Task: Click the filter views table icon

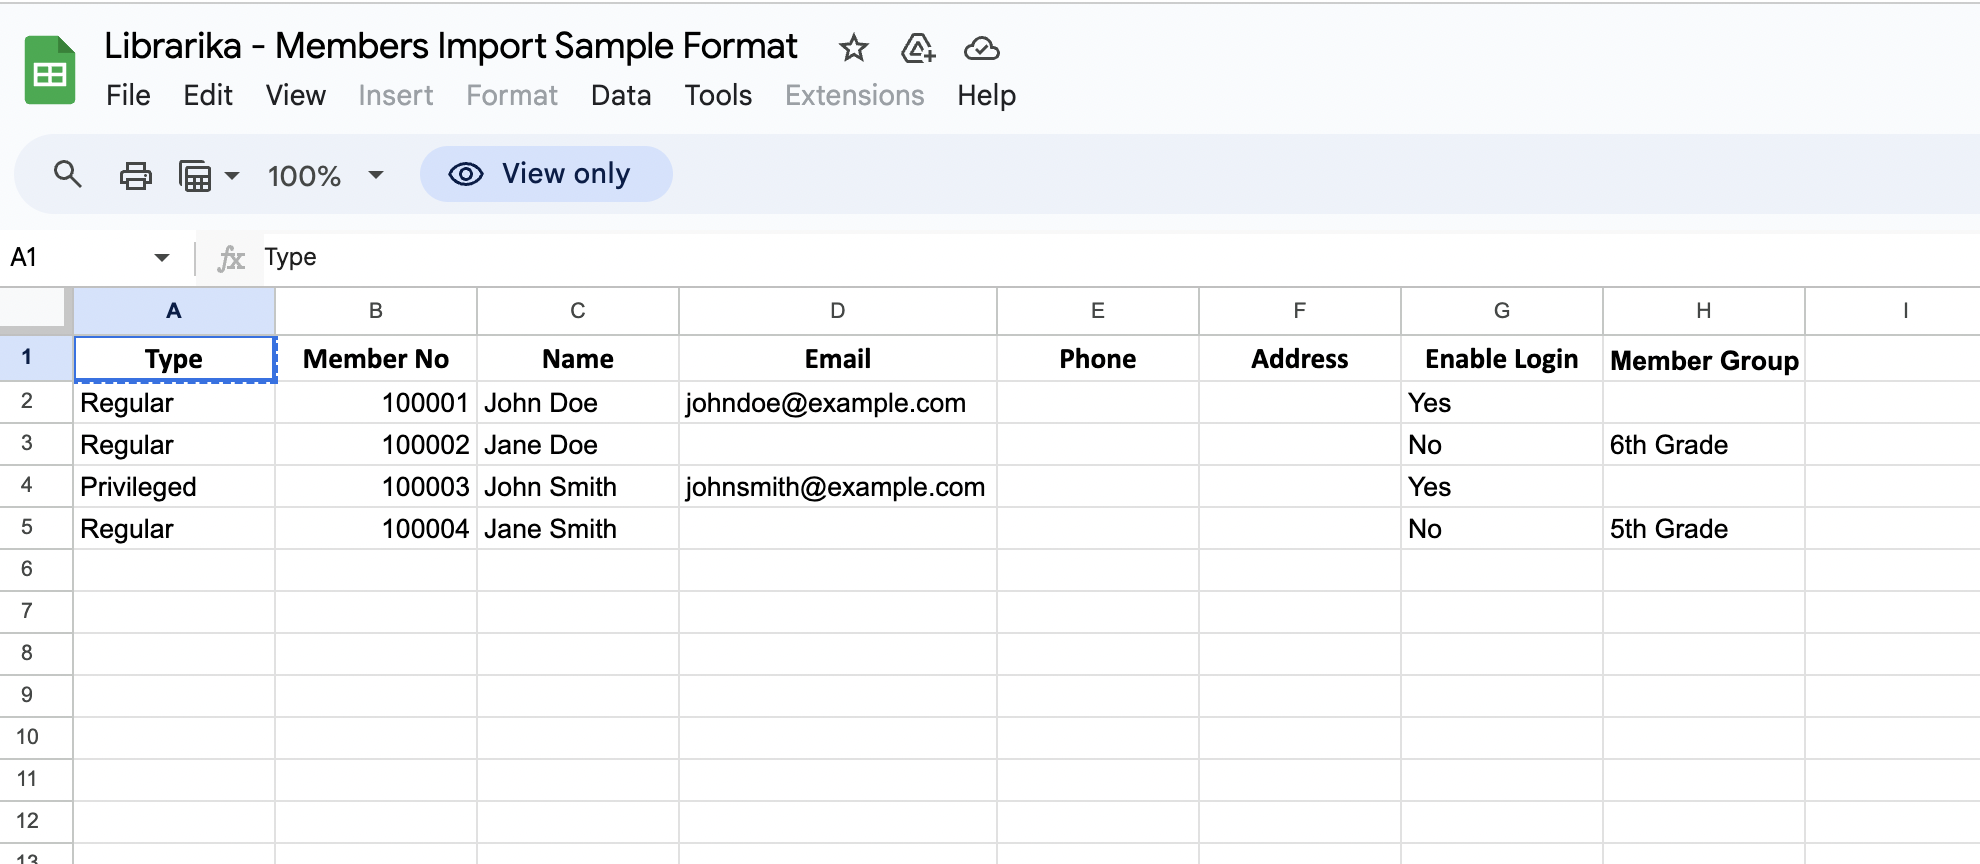Action: coord(195,176)
